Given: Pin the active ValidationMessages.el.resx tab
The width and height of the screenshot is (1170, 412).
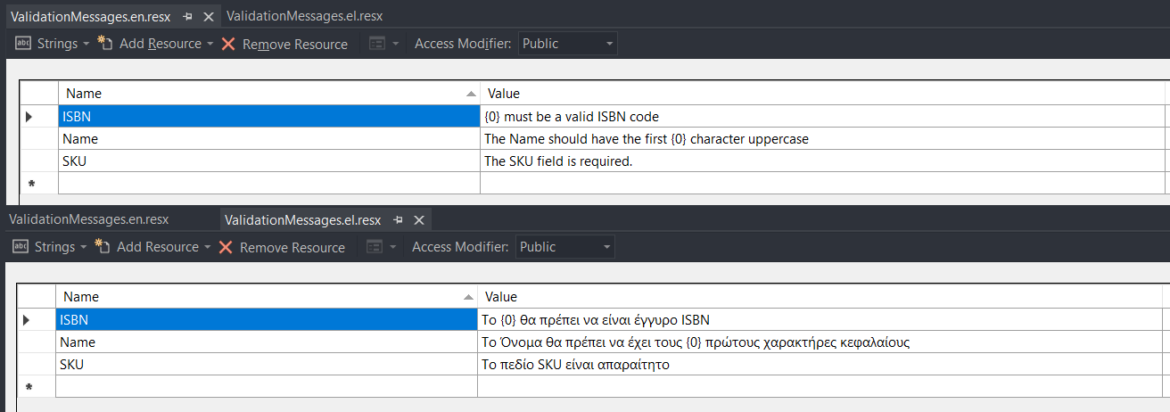Looking at the screenshot, I should click(399, 220).
